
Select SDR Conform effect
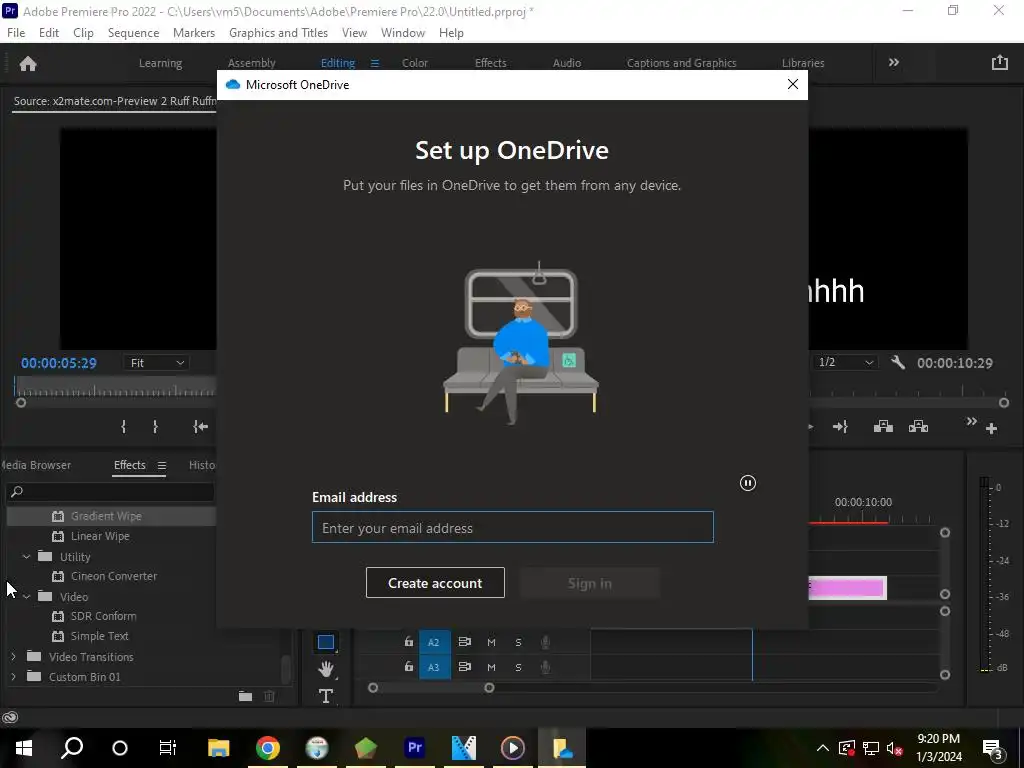click(x=103, y=616)
